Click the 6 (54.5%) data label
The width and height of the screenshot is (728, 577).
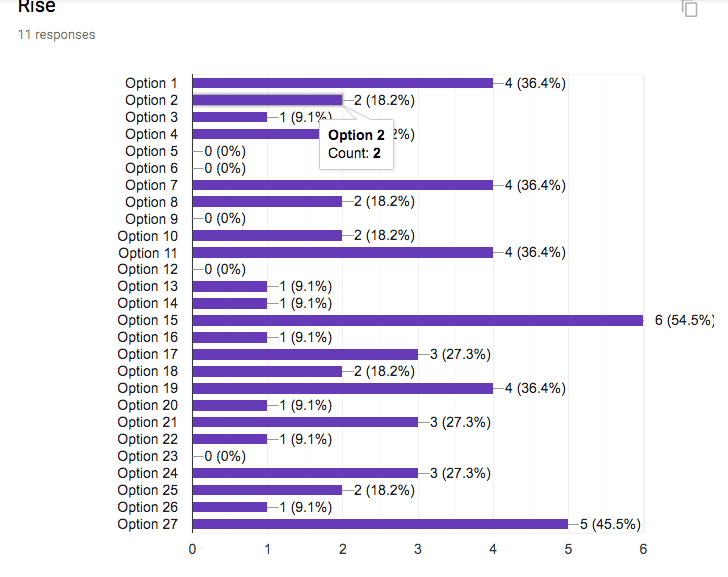pos(684,320)
